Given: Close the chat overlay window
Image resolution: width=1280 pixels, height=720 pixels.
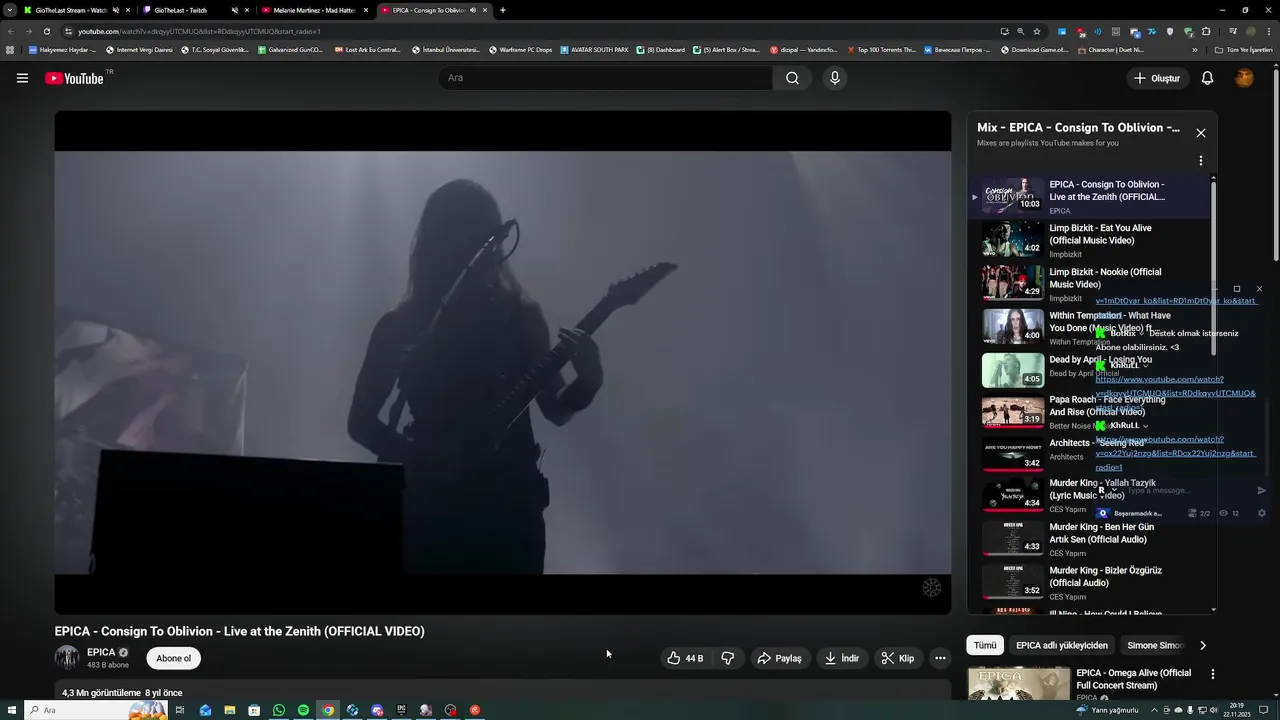Looking at the screenshot, I should pyautogui.click(x=1259, y=289).
